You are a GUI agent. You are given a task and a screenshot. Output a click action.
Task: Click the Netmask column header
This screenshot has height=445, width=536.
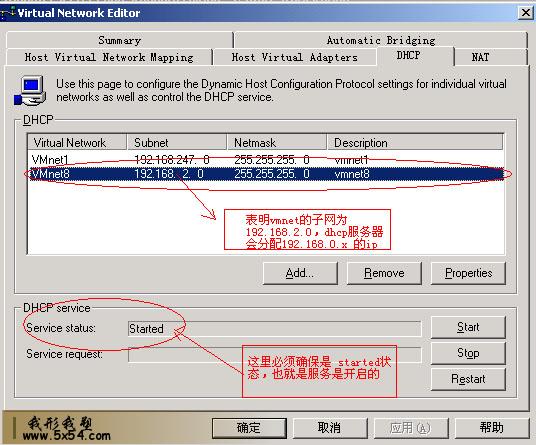click(x=277, y=143)
